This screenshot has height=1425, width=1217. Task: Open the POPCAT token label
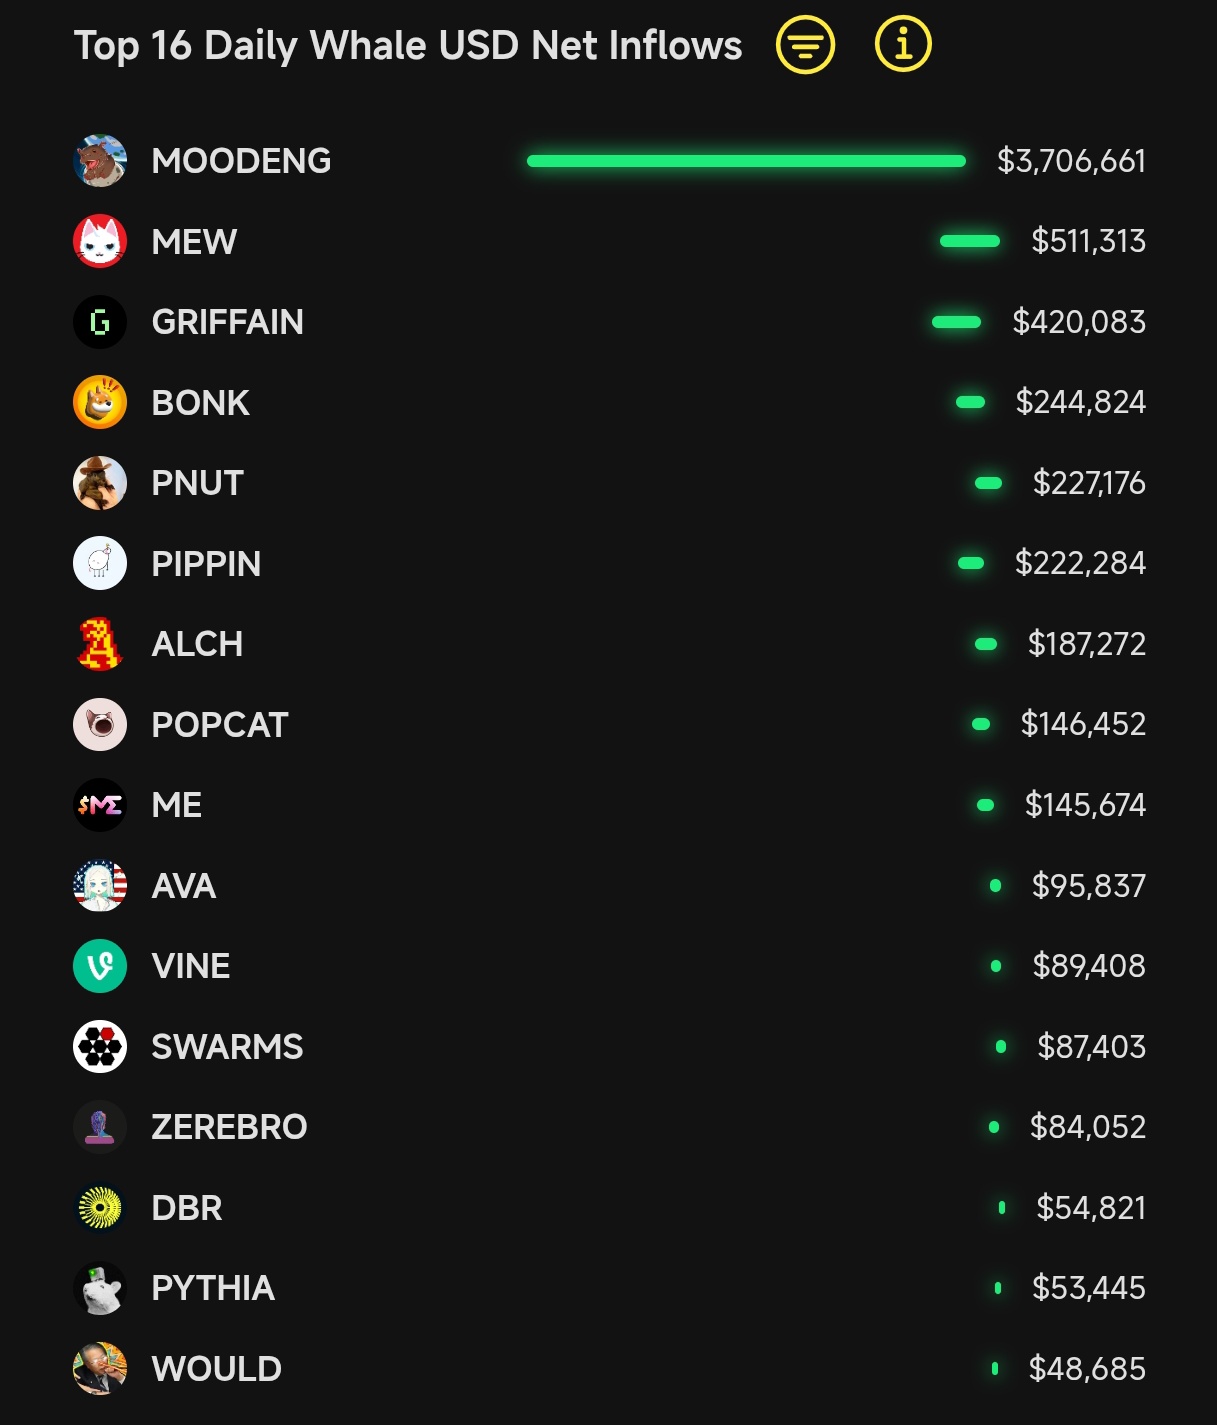[220, 725]
